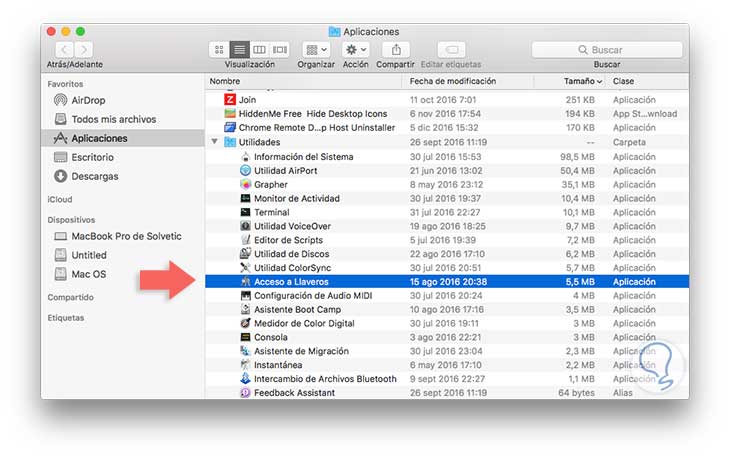The height and width of the screenshot is (458, 730).
Task: Select the Mac OS drive
Action: click(88, 274)
